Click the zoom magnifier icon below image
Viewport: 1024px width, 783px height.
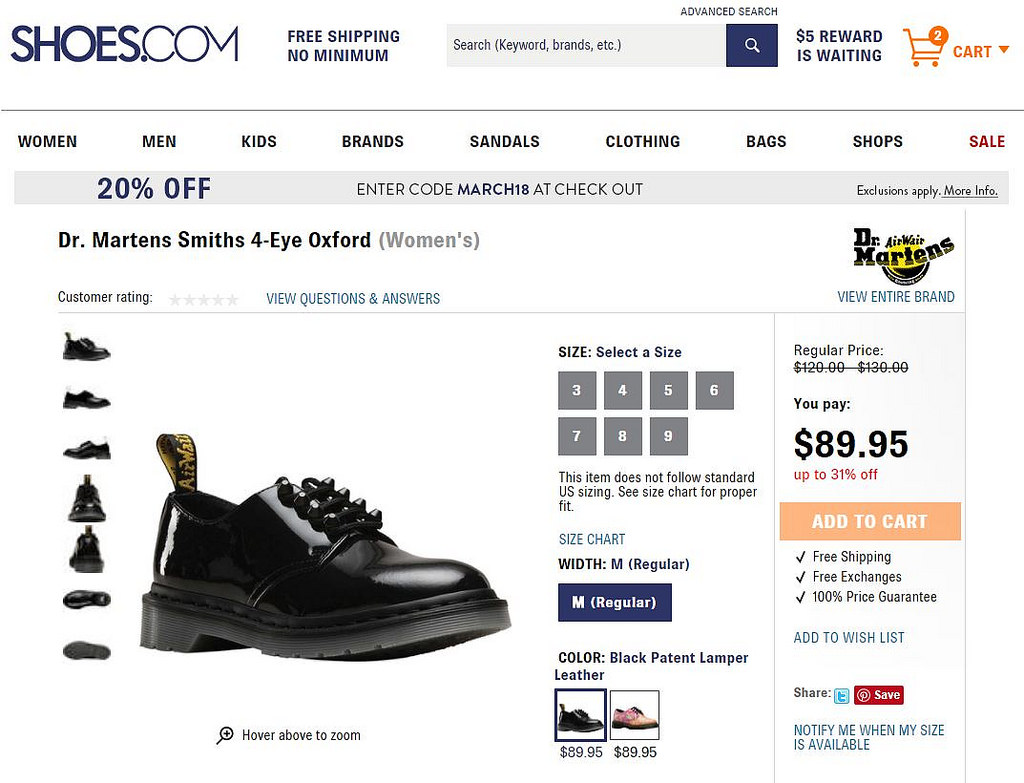pyautogui.click(x=225, y=735)
